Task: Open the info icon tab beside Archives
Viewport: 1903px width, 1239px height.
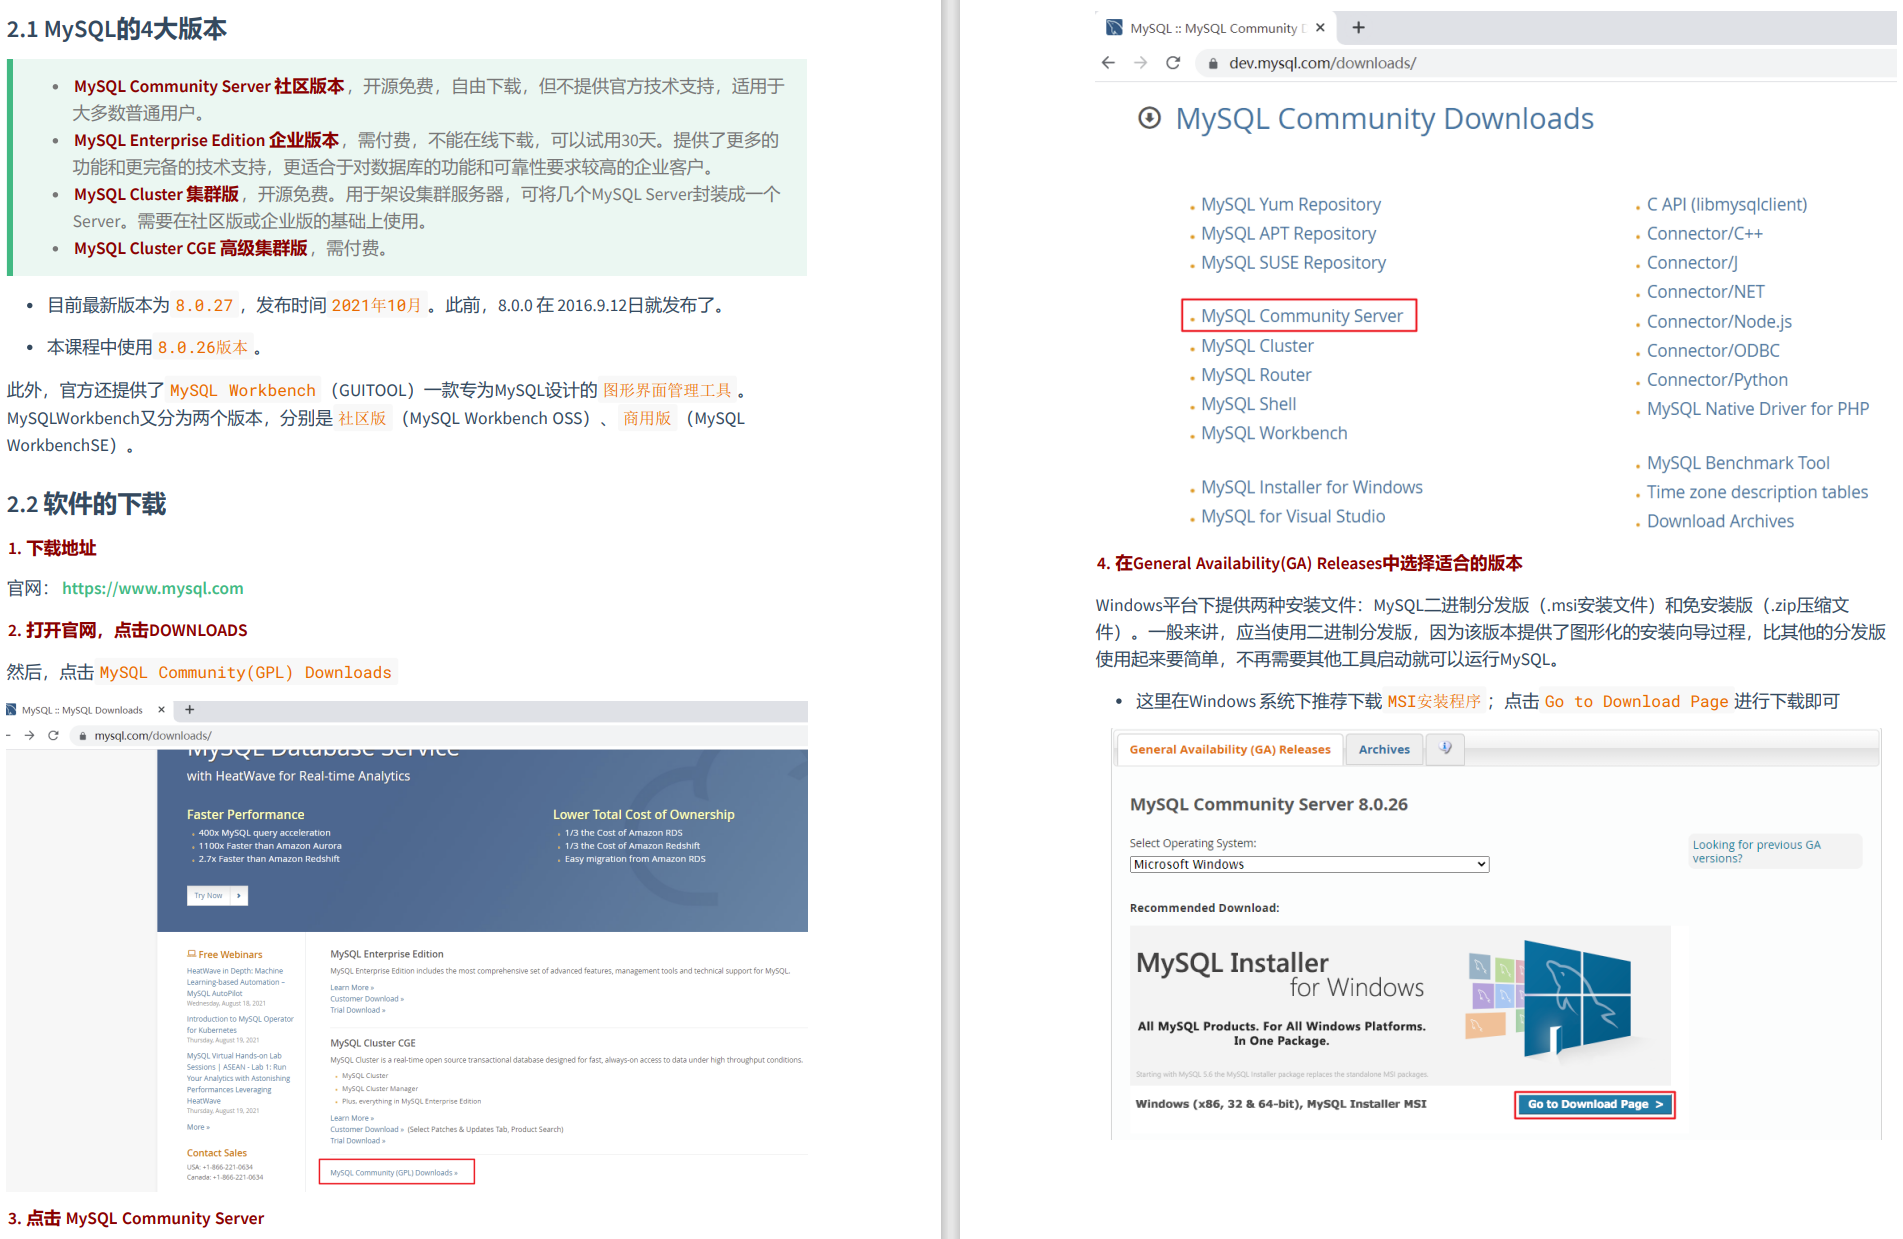Action: click(1445, 748)
